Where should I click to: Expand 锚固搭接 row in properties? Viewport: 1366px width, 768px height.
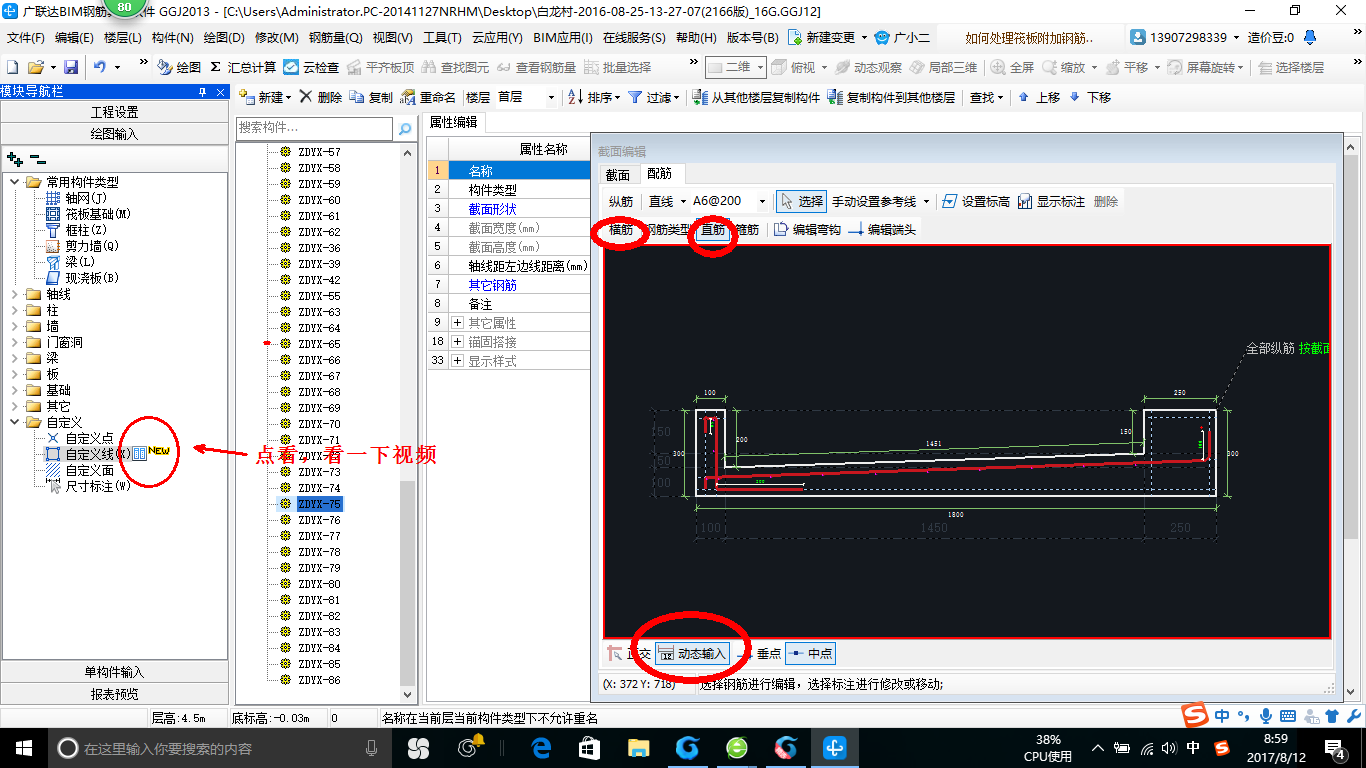point(458,342)
